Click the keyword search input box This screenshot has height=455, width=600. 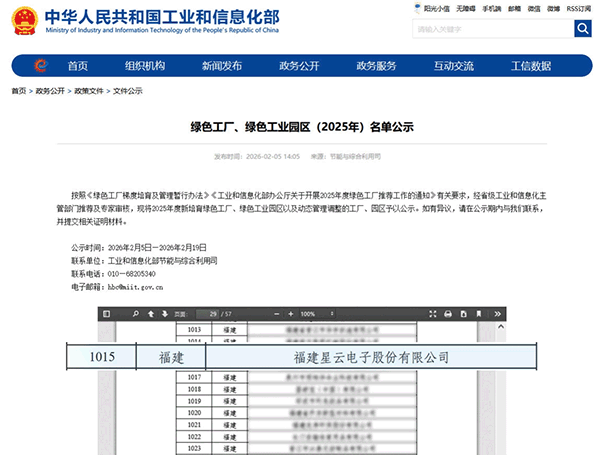pos(491,29)
